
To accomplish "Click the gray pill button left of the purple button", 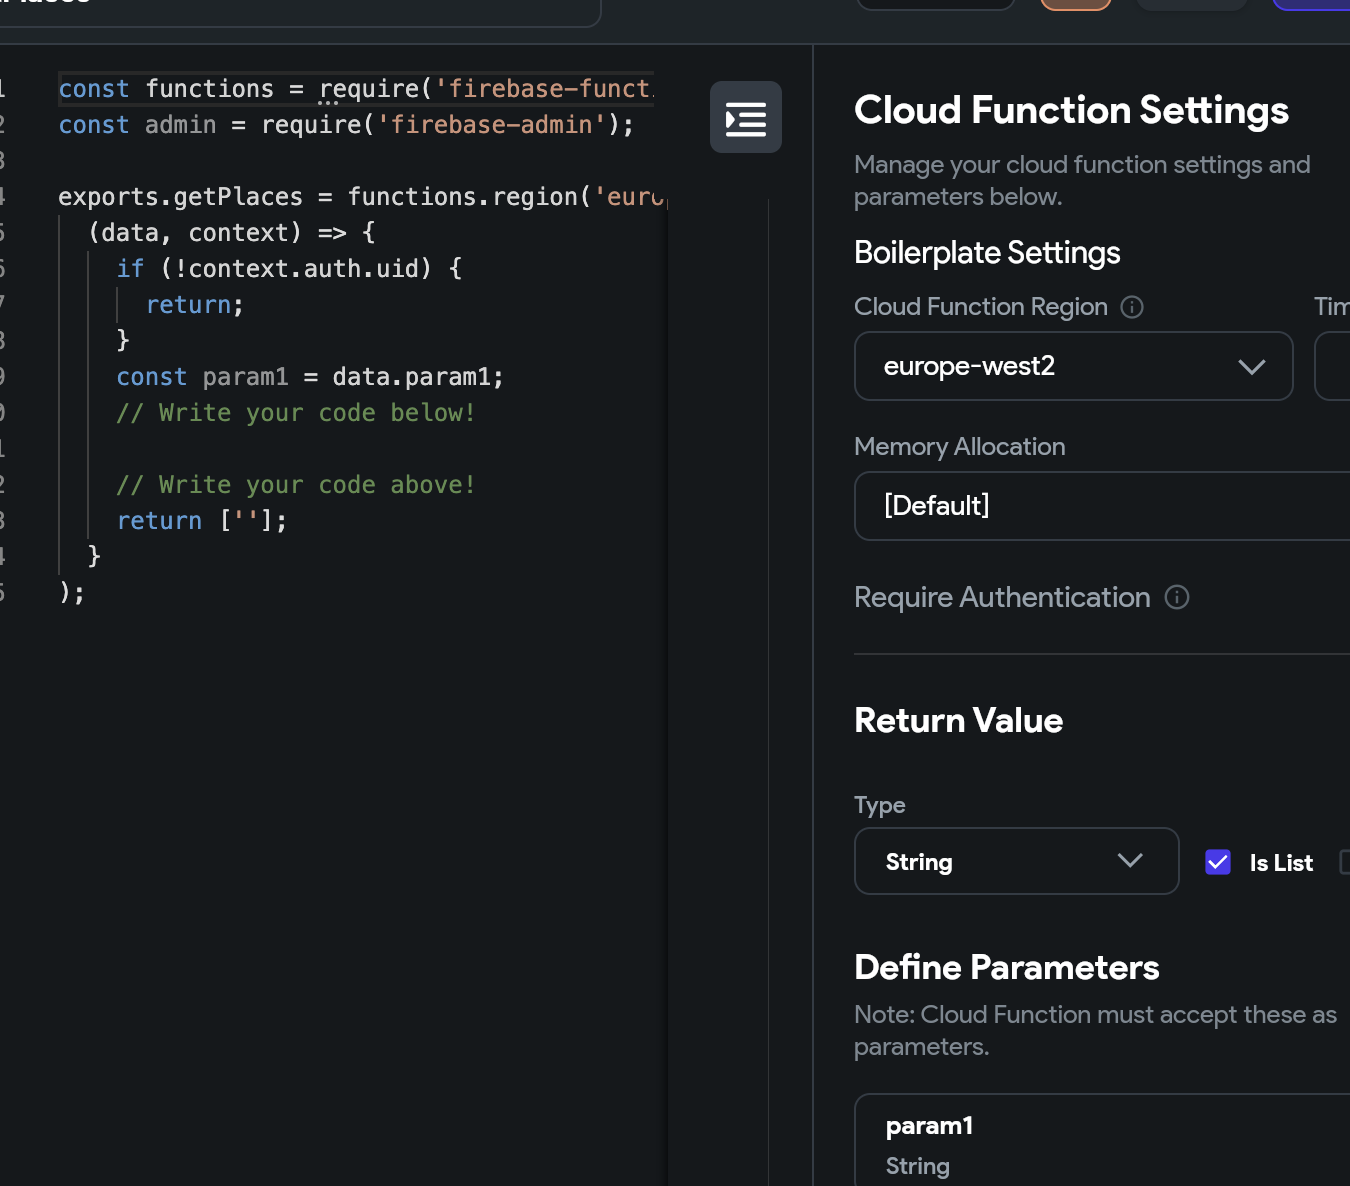I will (x=1190, y=4).
